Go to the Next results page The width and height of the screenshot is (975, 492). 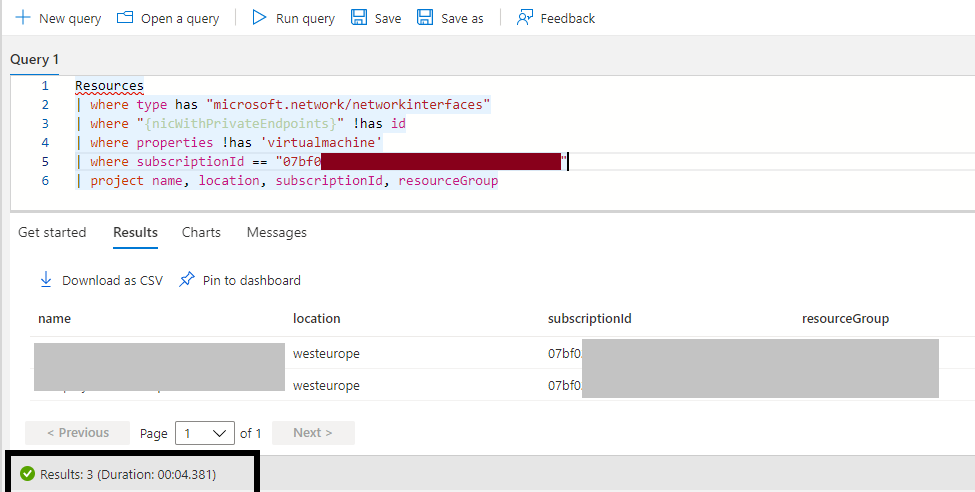pos(312,433)
